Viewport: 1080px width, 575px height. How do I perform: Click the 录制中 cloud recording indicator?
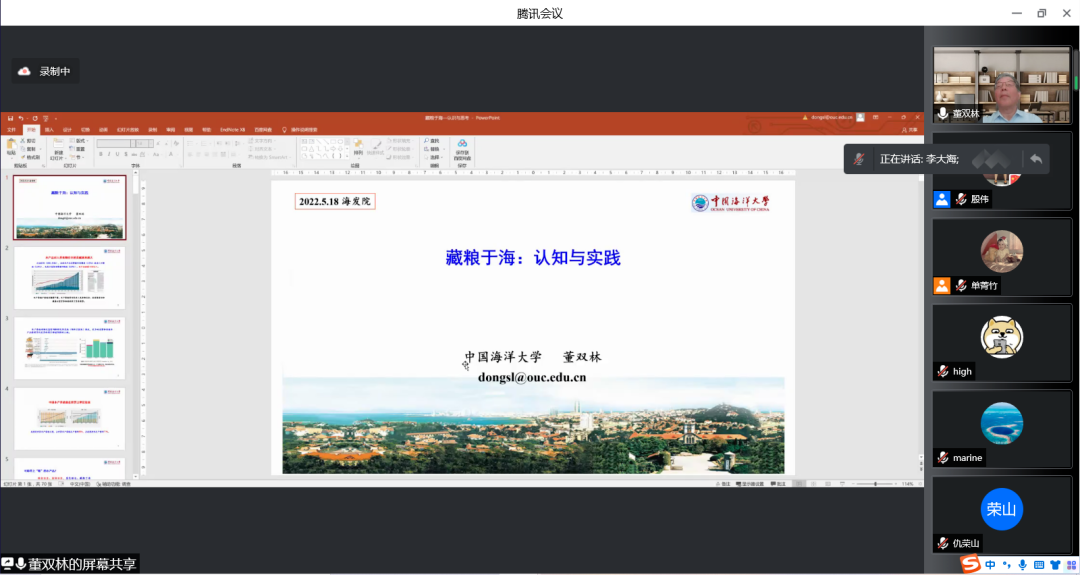coord(45,71)
